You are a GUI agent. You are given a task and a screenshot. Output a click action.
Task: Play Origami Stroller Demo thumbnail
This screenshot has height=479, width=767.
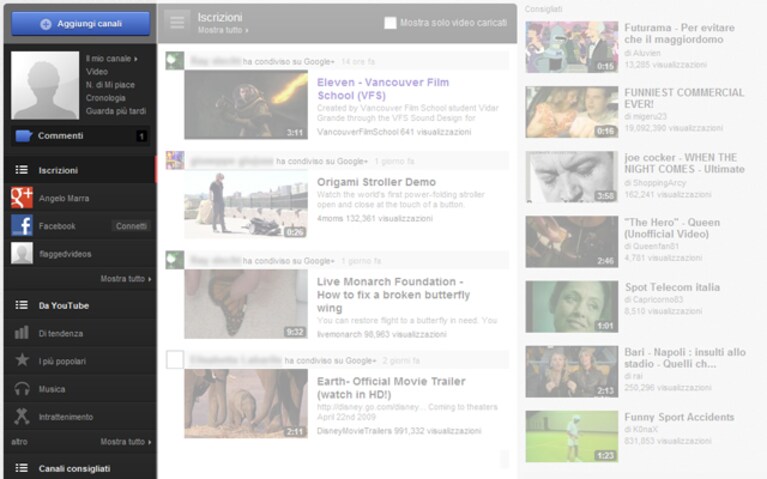[x=246, y=205]
